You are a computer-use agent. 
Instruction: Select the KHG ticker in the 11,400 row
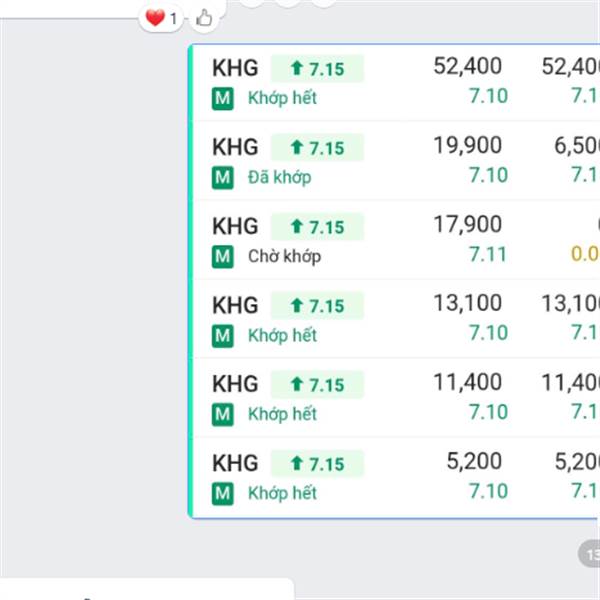click(235, 384)
